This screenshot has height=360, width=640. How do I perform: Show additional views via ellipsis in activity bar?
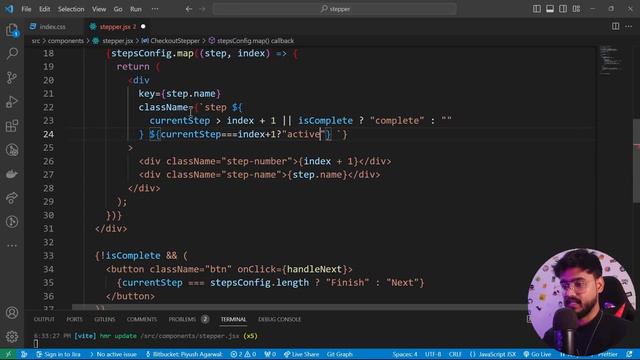pyautogui.click(x=12, y=246)
